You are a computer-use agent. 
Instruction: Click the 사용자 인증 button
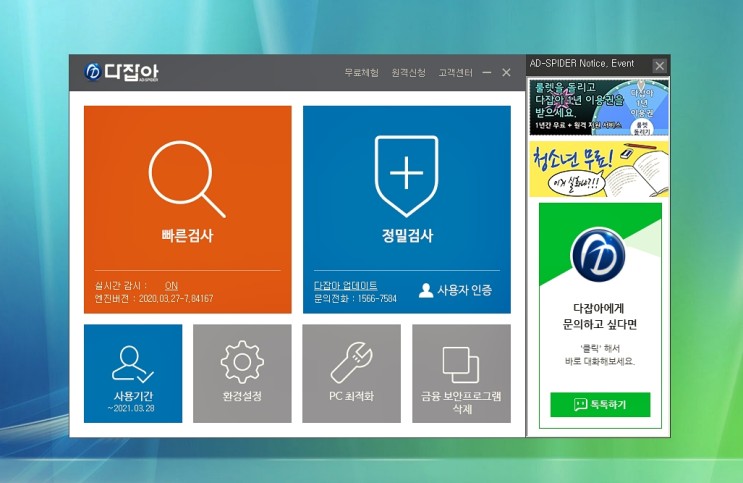455,290
